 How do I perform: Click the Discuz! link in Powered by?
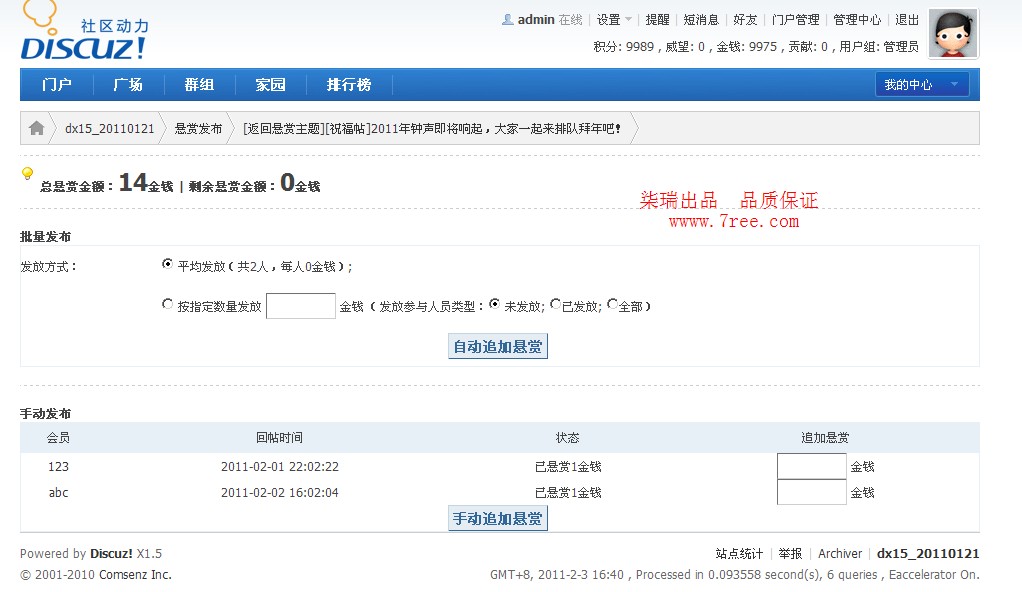[x=111, y=554]
